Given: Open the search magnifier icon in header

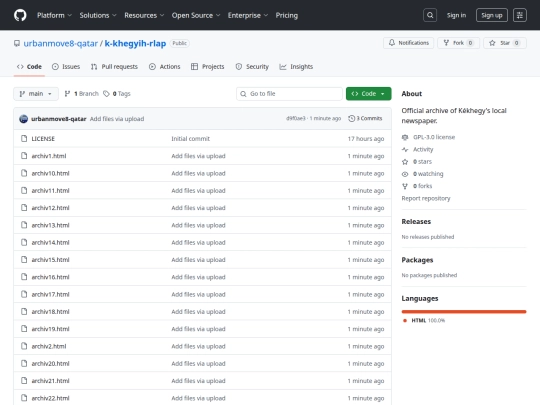Looking at the screenshot, I should pyautogui.click(x=430, y=15).
